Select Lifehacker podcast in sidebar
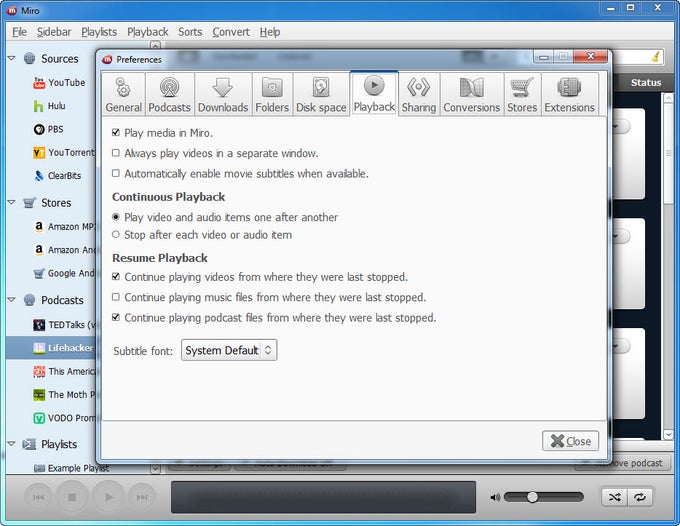The height and width of the screenshot is (526, 680). tap(51, 348)
